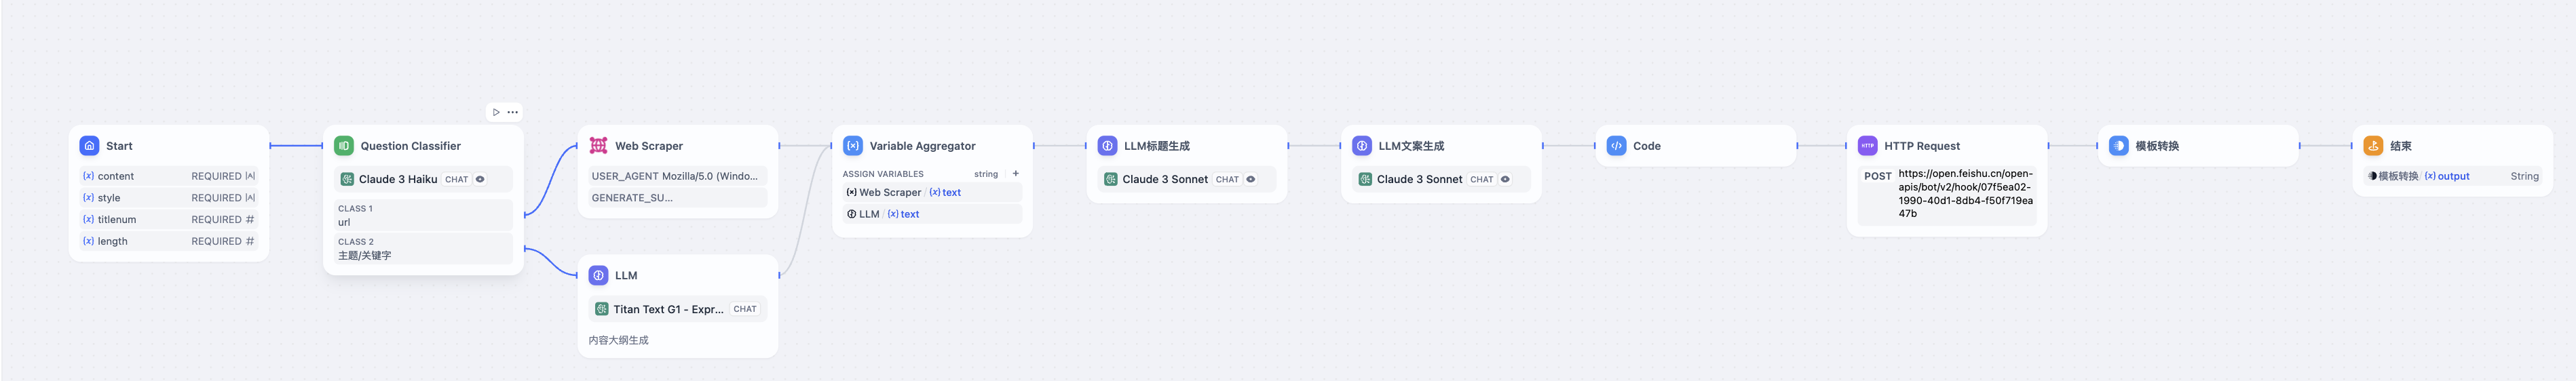Viewport: 2576px width, 381px height.
Task: Select the CLASS 1 url entry
Action: click(x=423, y=215)
